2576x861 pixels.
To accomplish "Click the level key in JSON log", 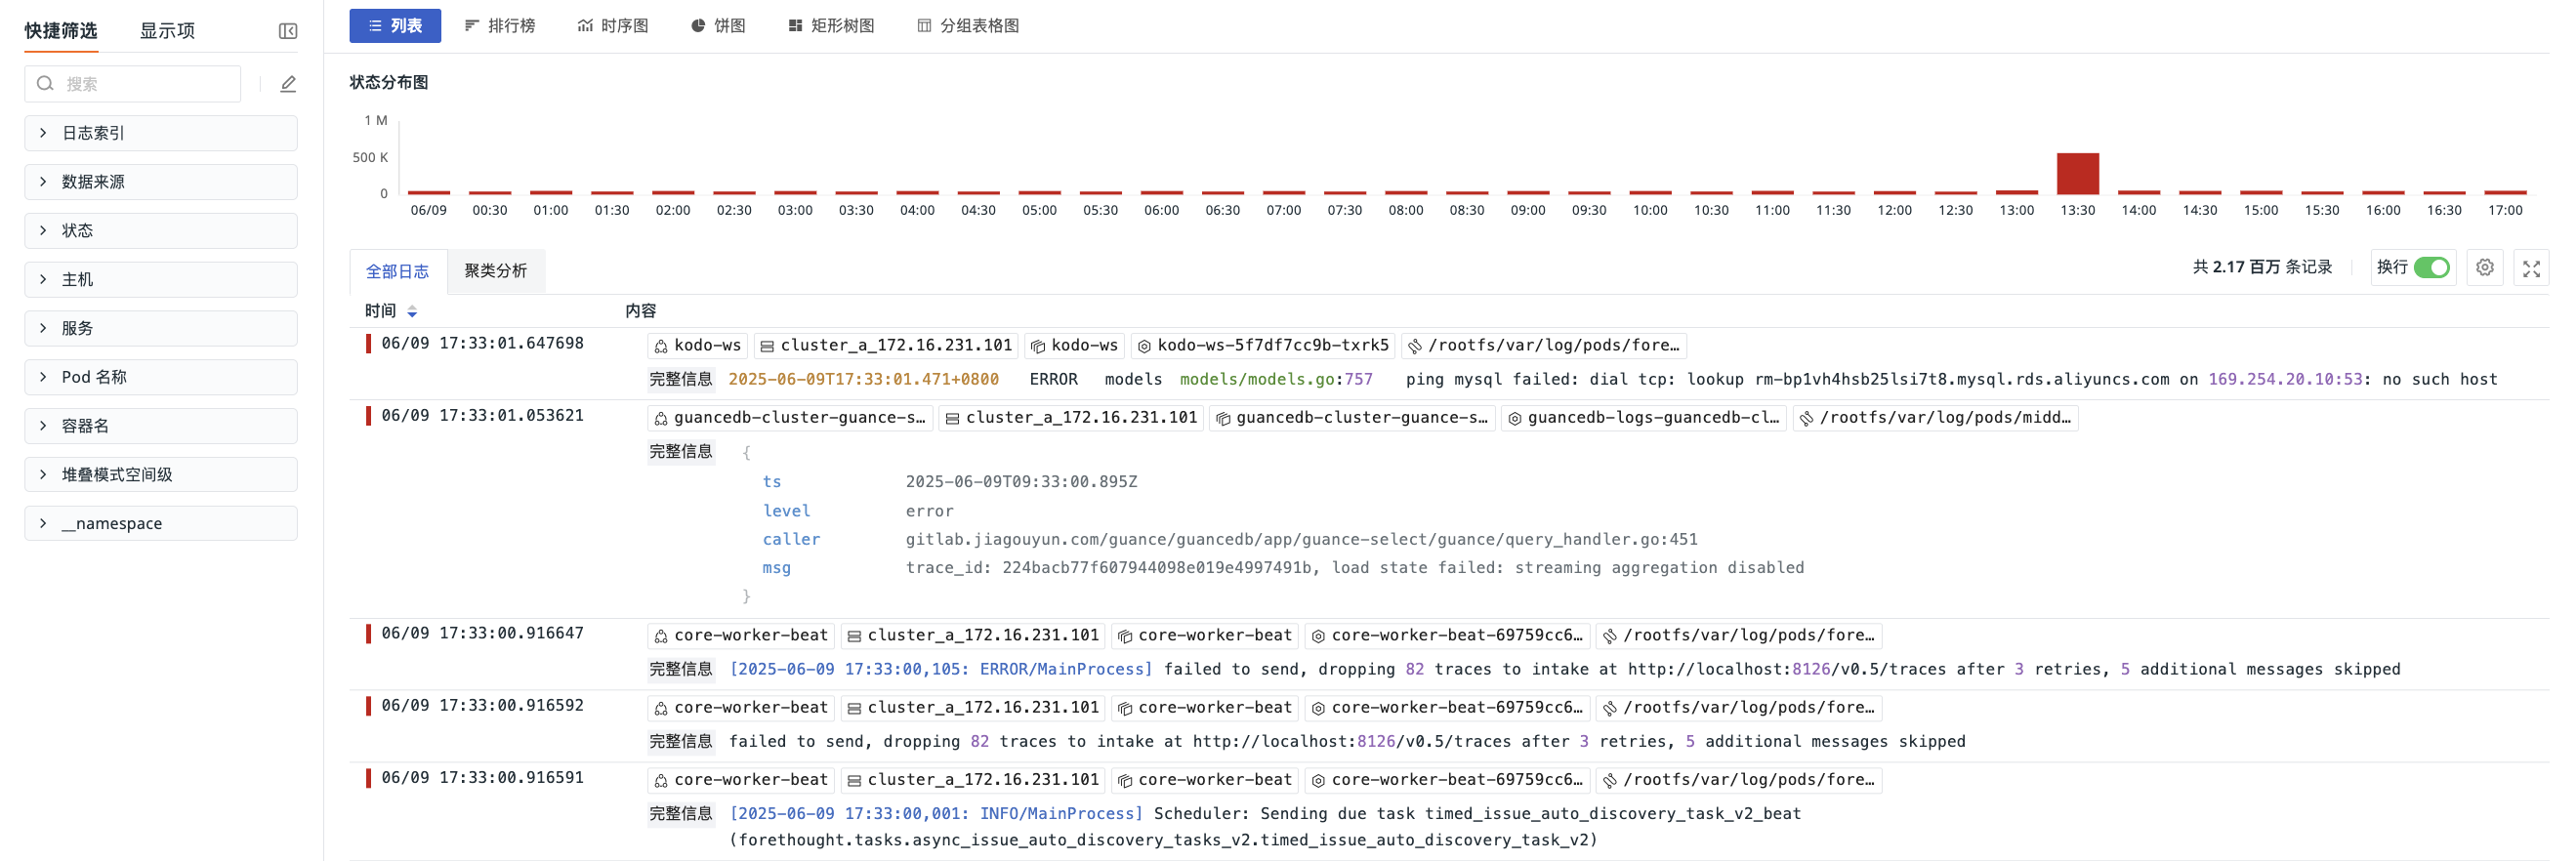I will [786, 512].
